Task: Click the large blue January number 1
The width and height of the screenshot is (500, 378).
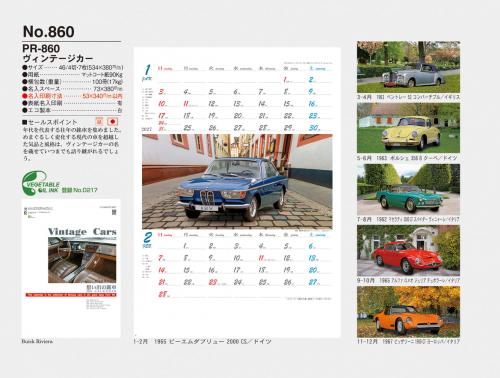Action: [147, 70]
